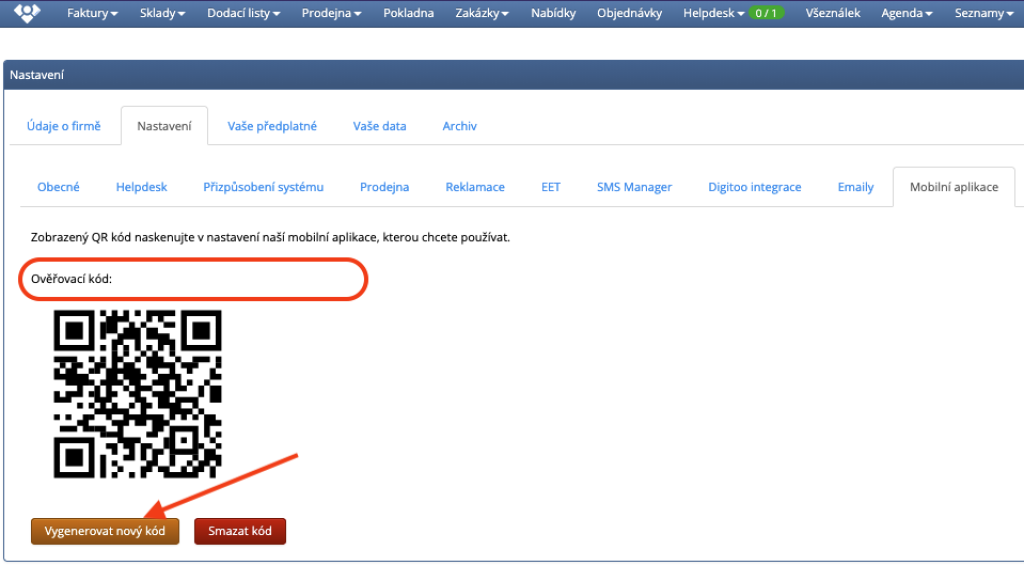
Task: Open the SMS Manager settings tab
Action: 634,187
